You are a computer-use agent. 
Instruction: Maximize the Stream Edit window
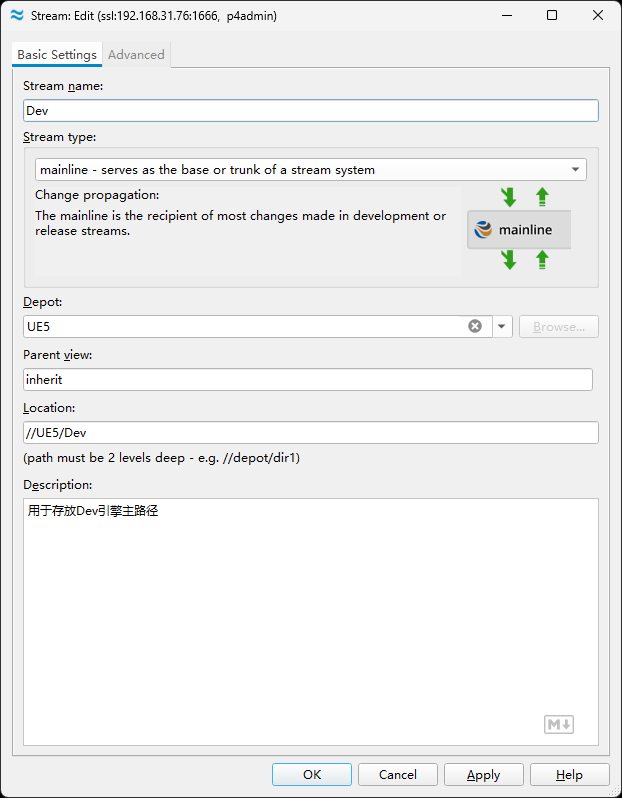pos(552,15)
